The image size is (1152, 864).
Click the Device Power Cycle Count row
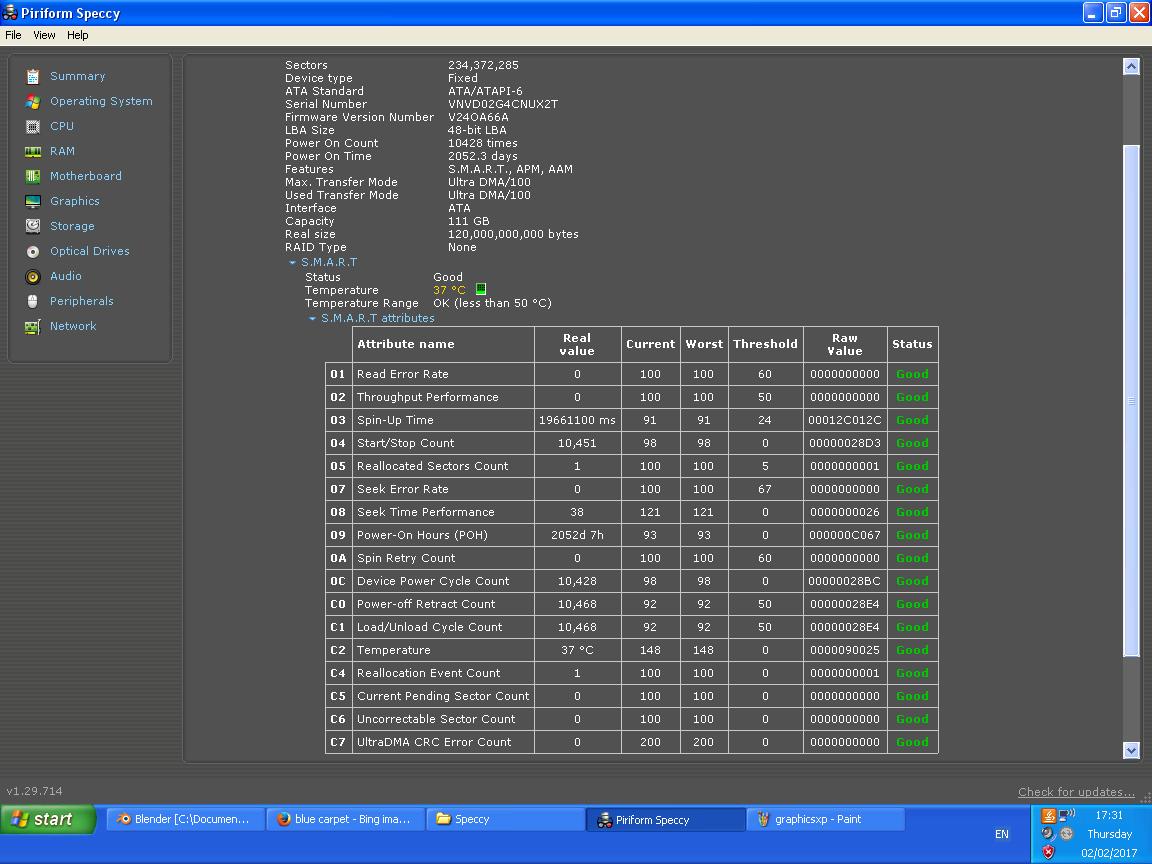pos(632,581)
